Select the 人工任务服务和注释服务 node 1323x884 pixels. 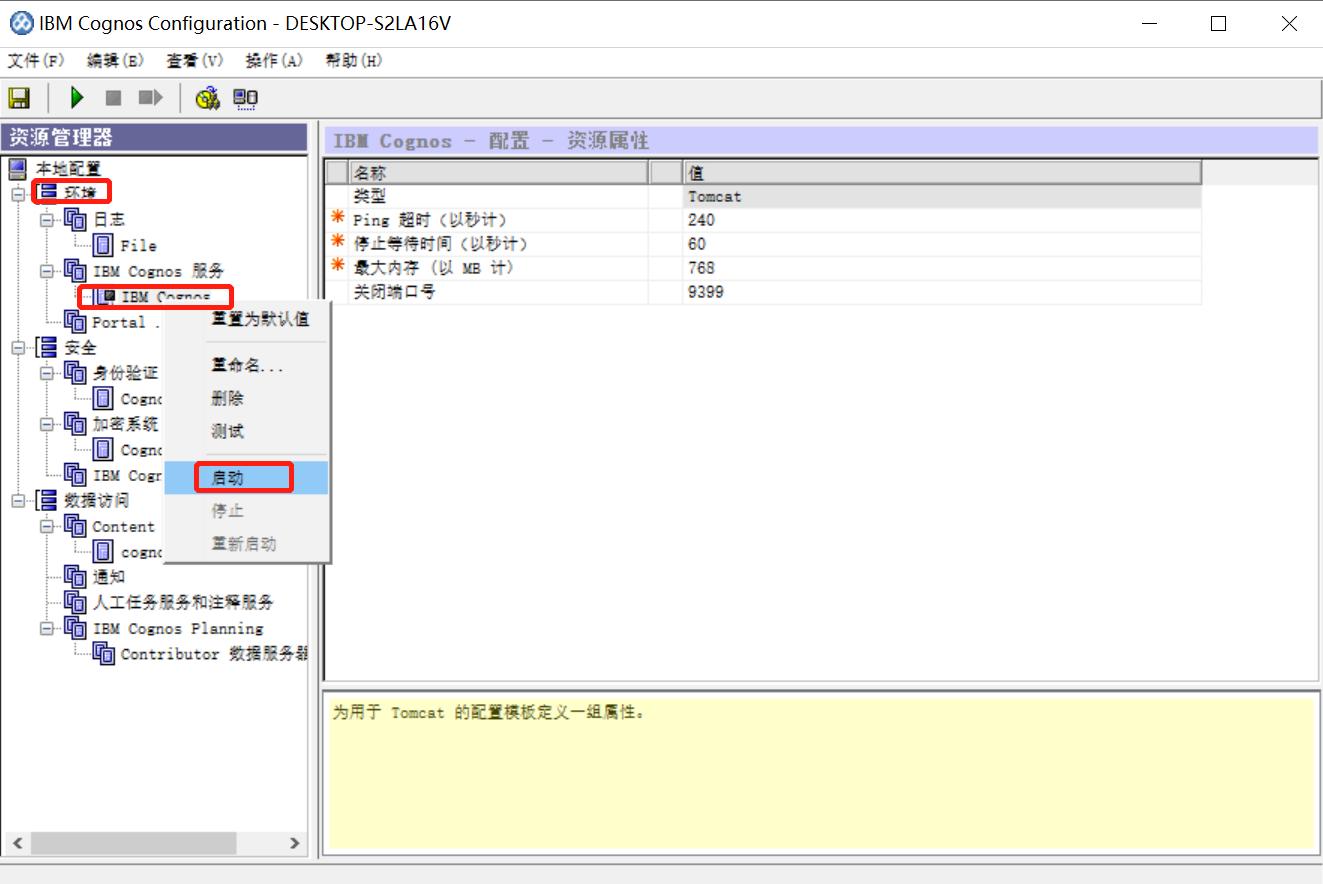(x=183, y=602)
